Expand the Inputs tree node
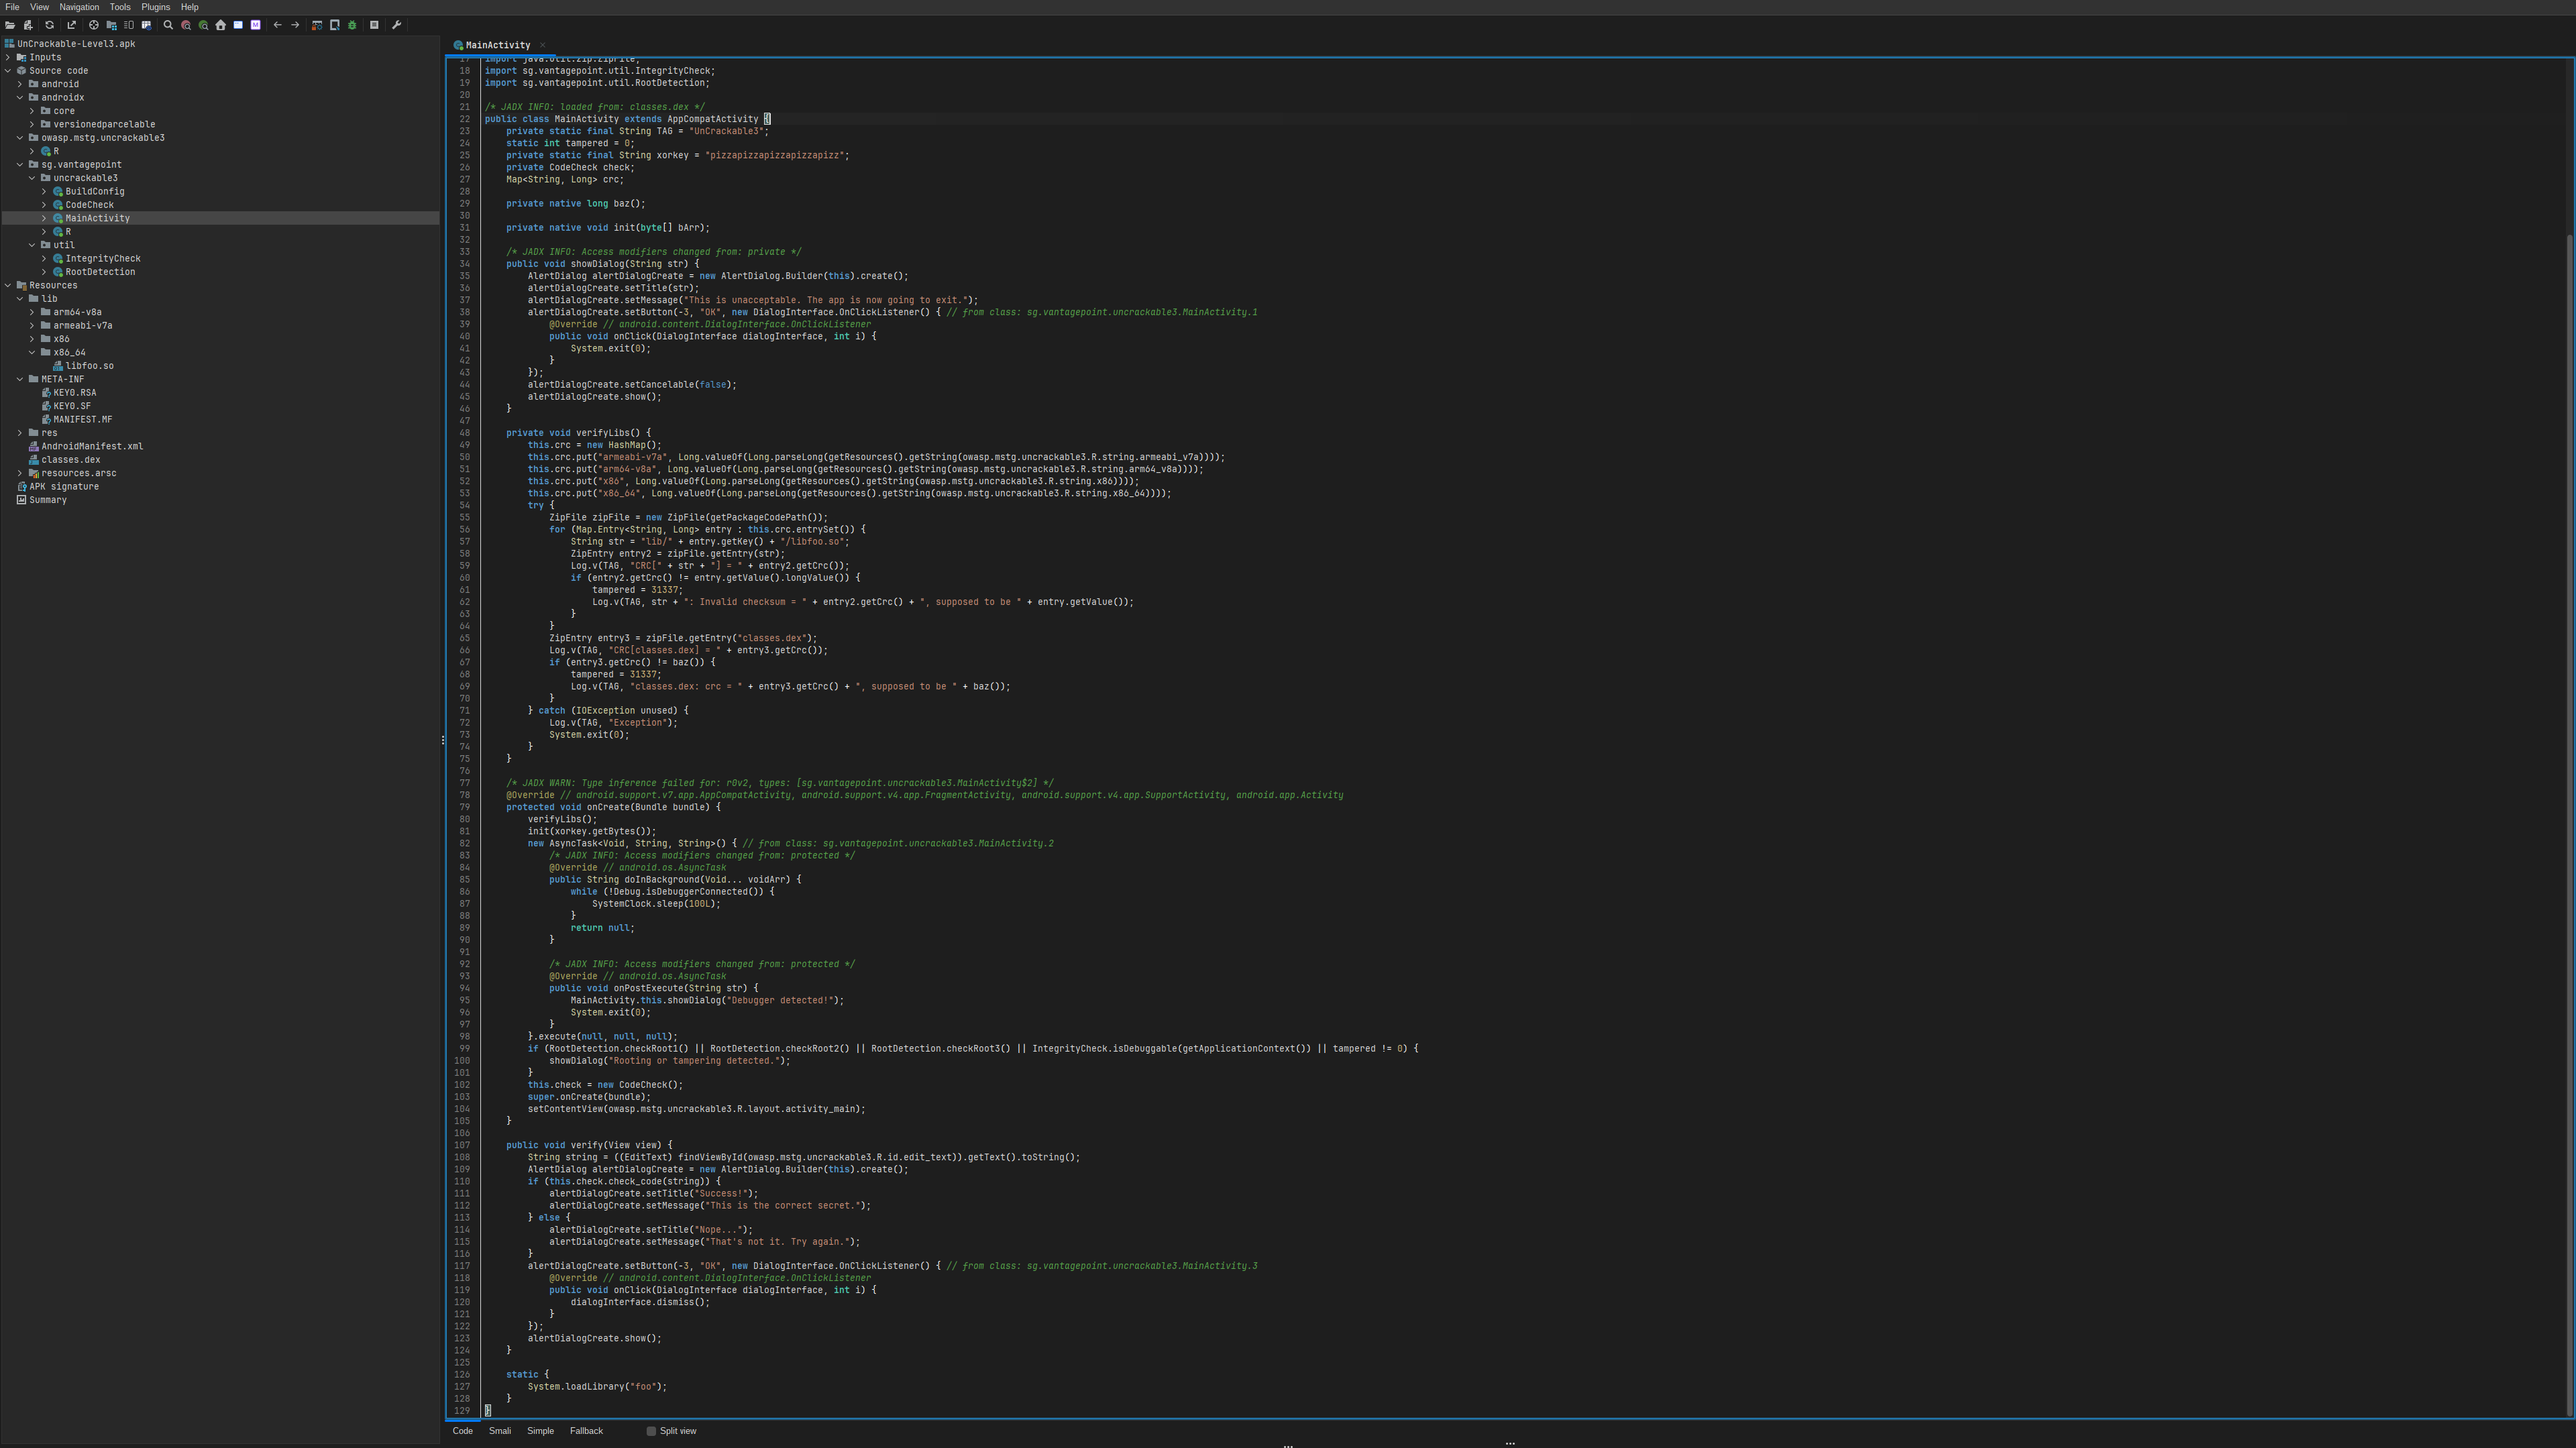The image size is (2576, 1448). (x=8, y=58)
